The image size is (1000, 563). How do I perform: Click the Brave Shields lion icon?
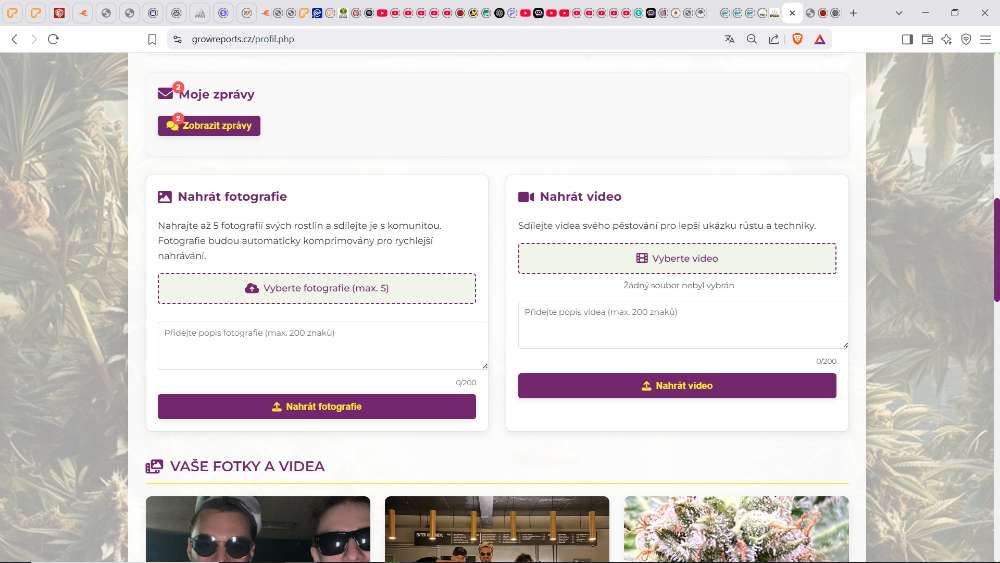coord(798,39)
